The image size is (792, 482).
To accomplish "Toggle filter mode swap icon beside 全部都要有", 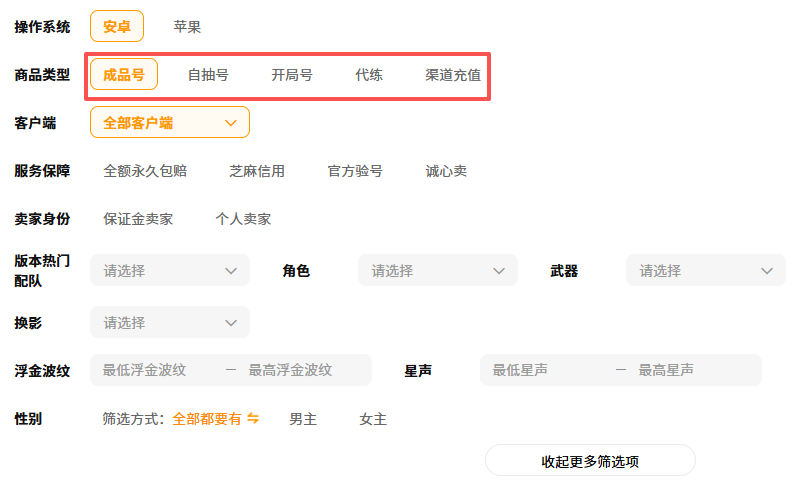I will [x=253, y=419].
